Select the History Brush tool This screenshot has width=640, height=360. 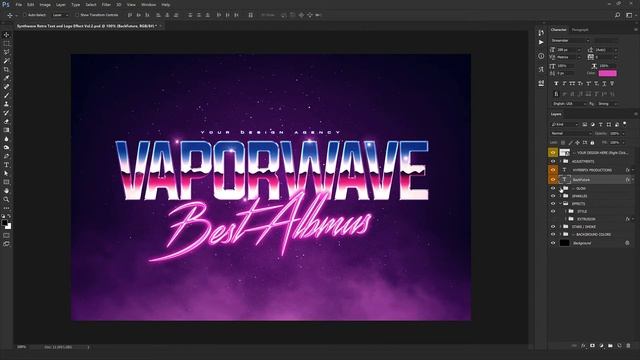point(7,113)
